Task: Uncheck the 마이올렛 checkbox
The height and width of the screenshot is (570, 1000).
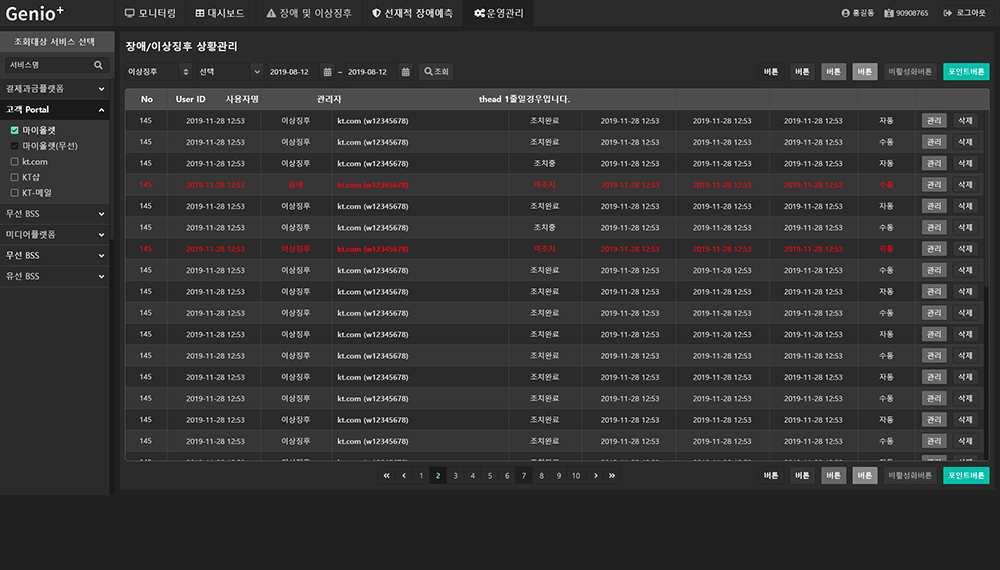Action: coord(15,130)
